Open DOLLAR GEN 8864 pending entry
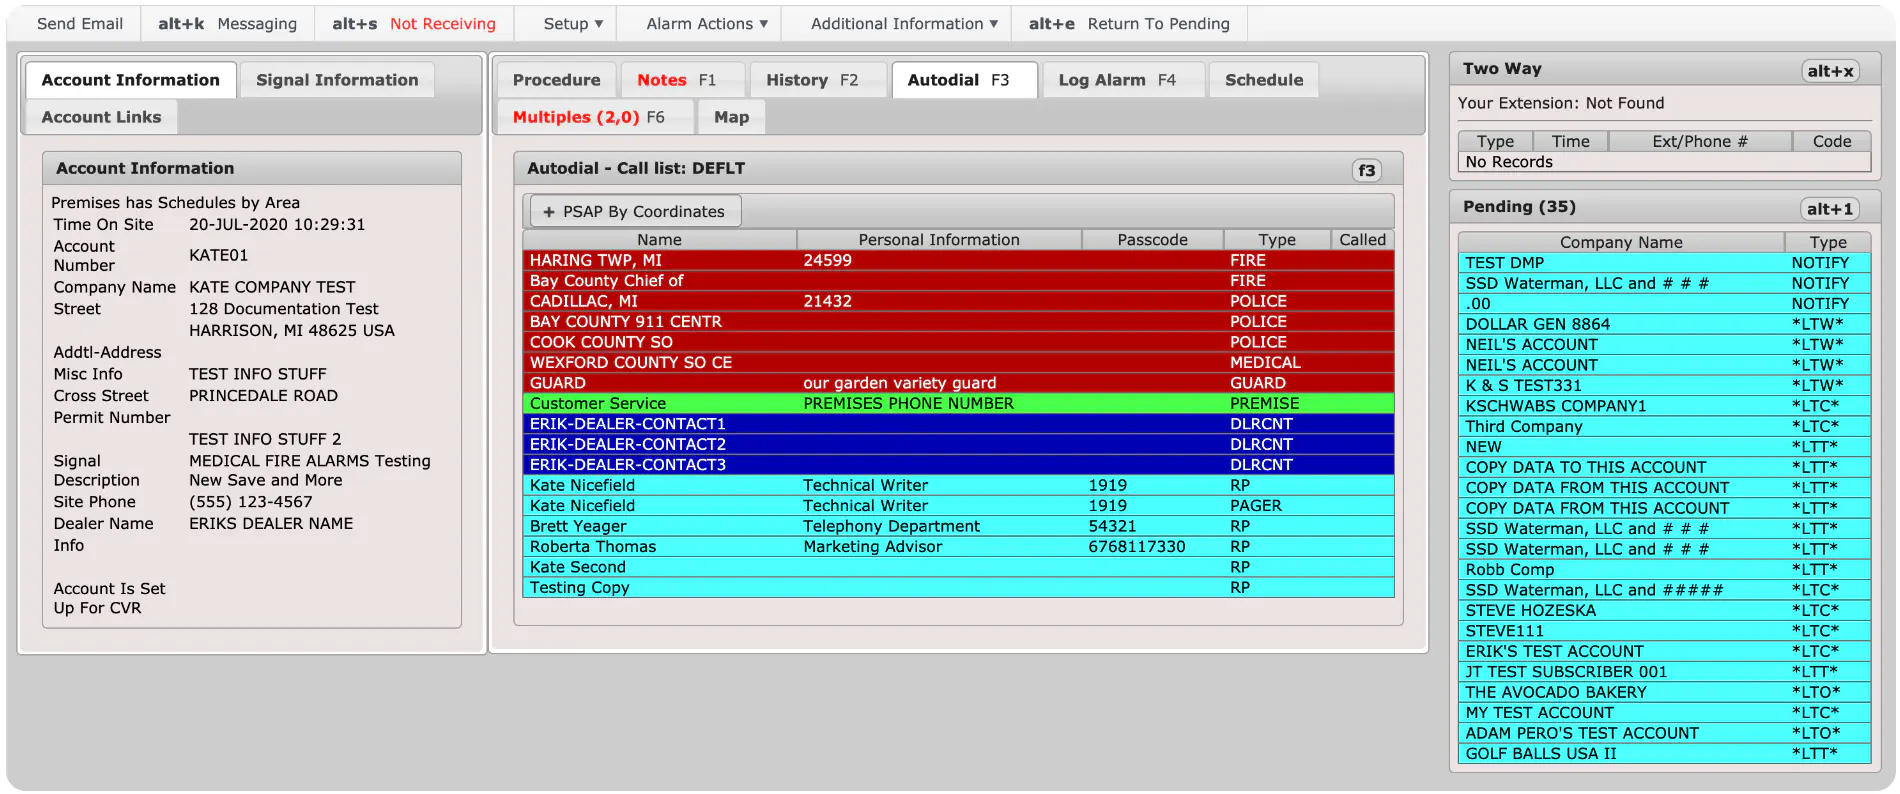This screenshot has width=1900, height=794. 1664,324
